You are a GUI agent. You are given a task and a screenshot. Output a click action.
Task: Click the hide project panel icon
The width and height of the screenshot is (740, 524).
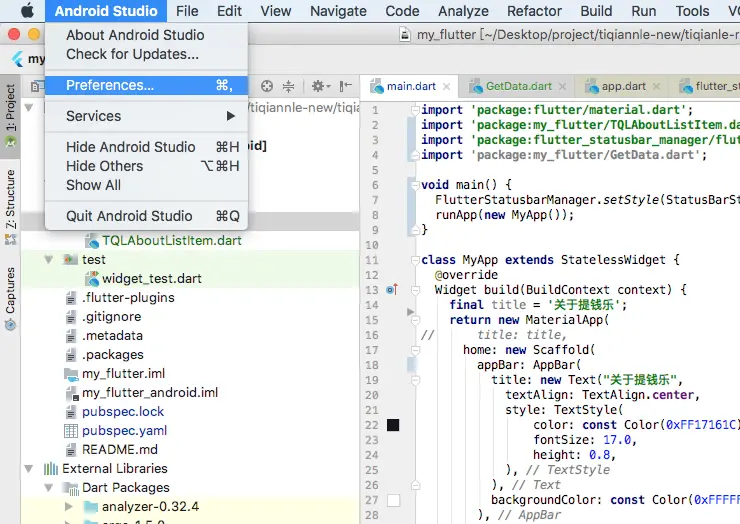point(346,86)
